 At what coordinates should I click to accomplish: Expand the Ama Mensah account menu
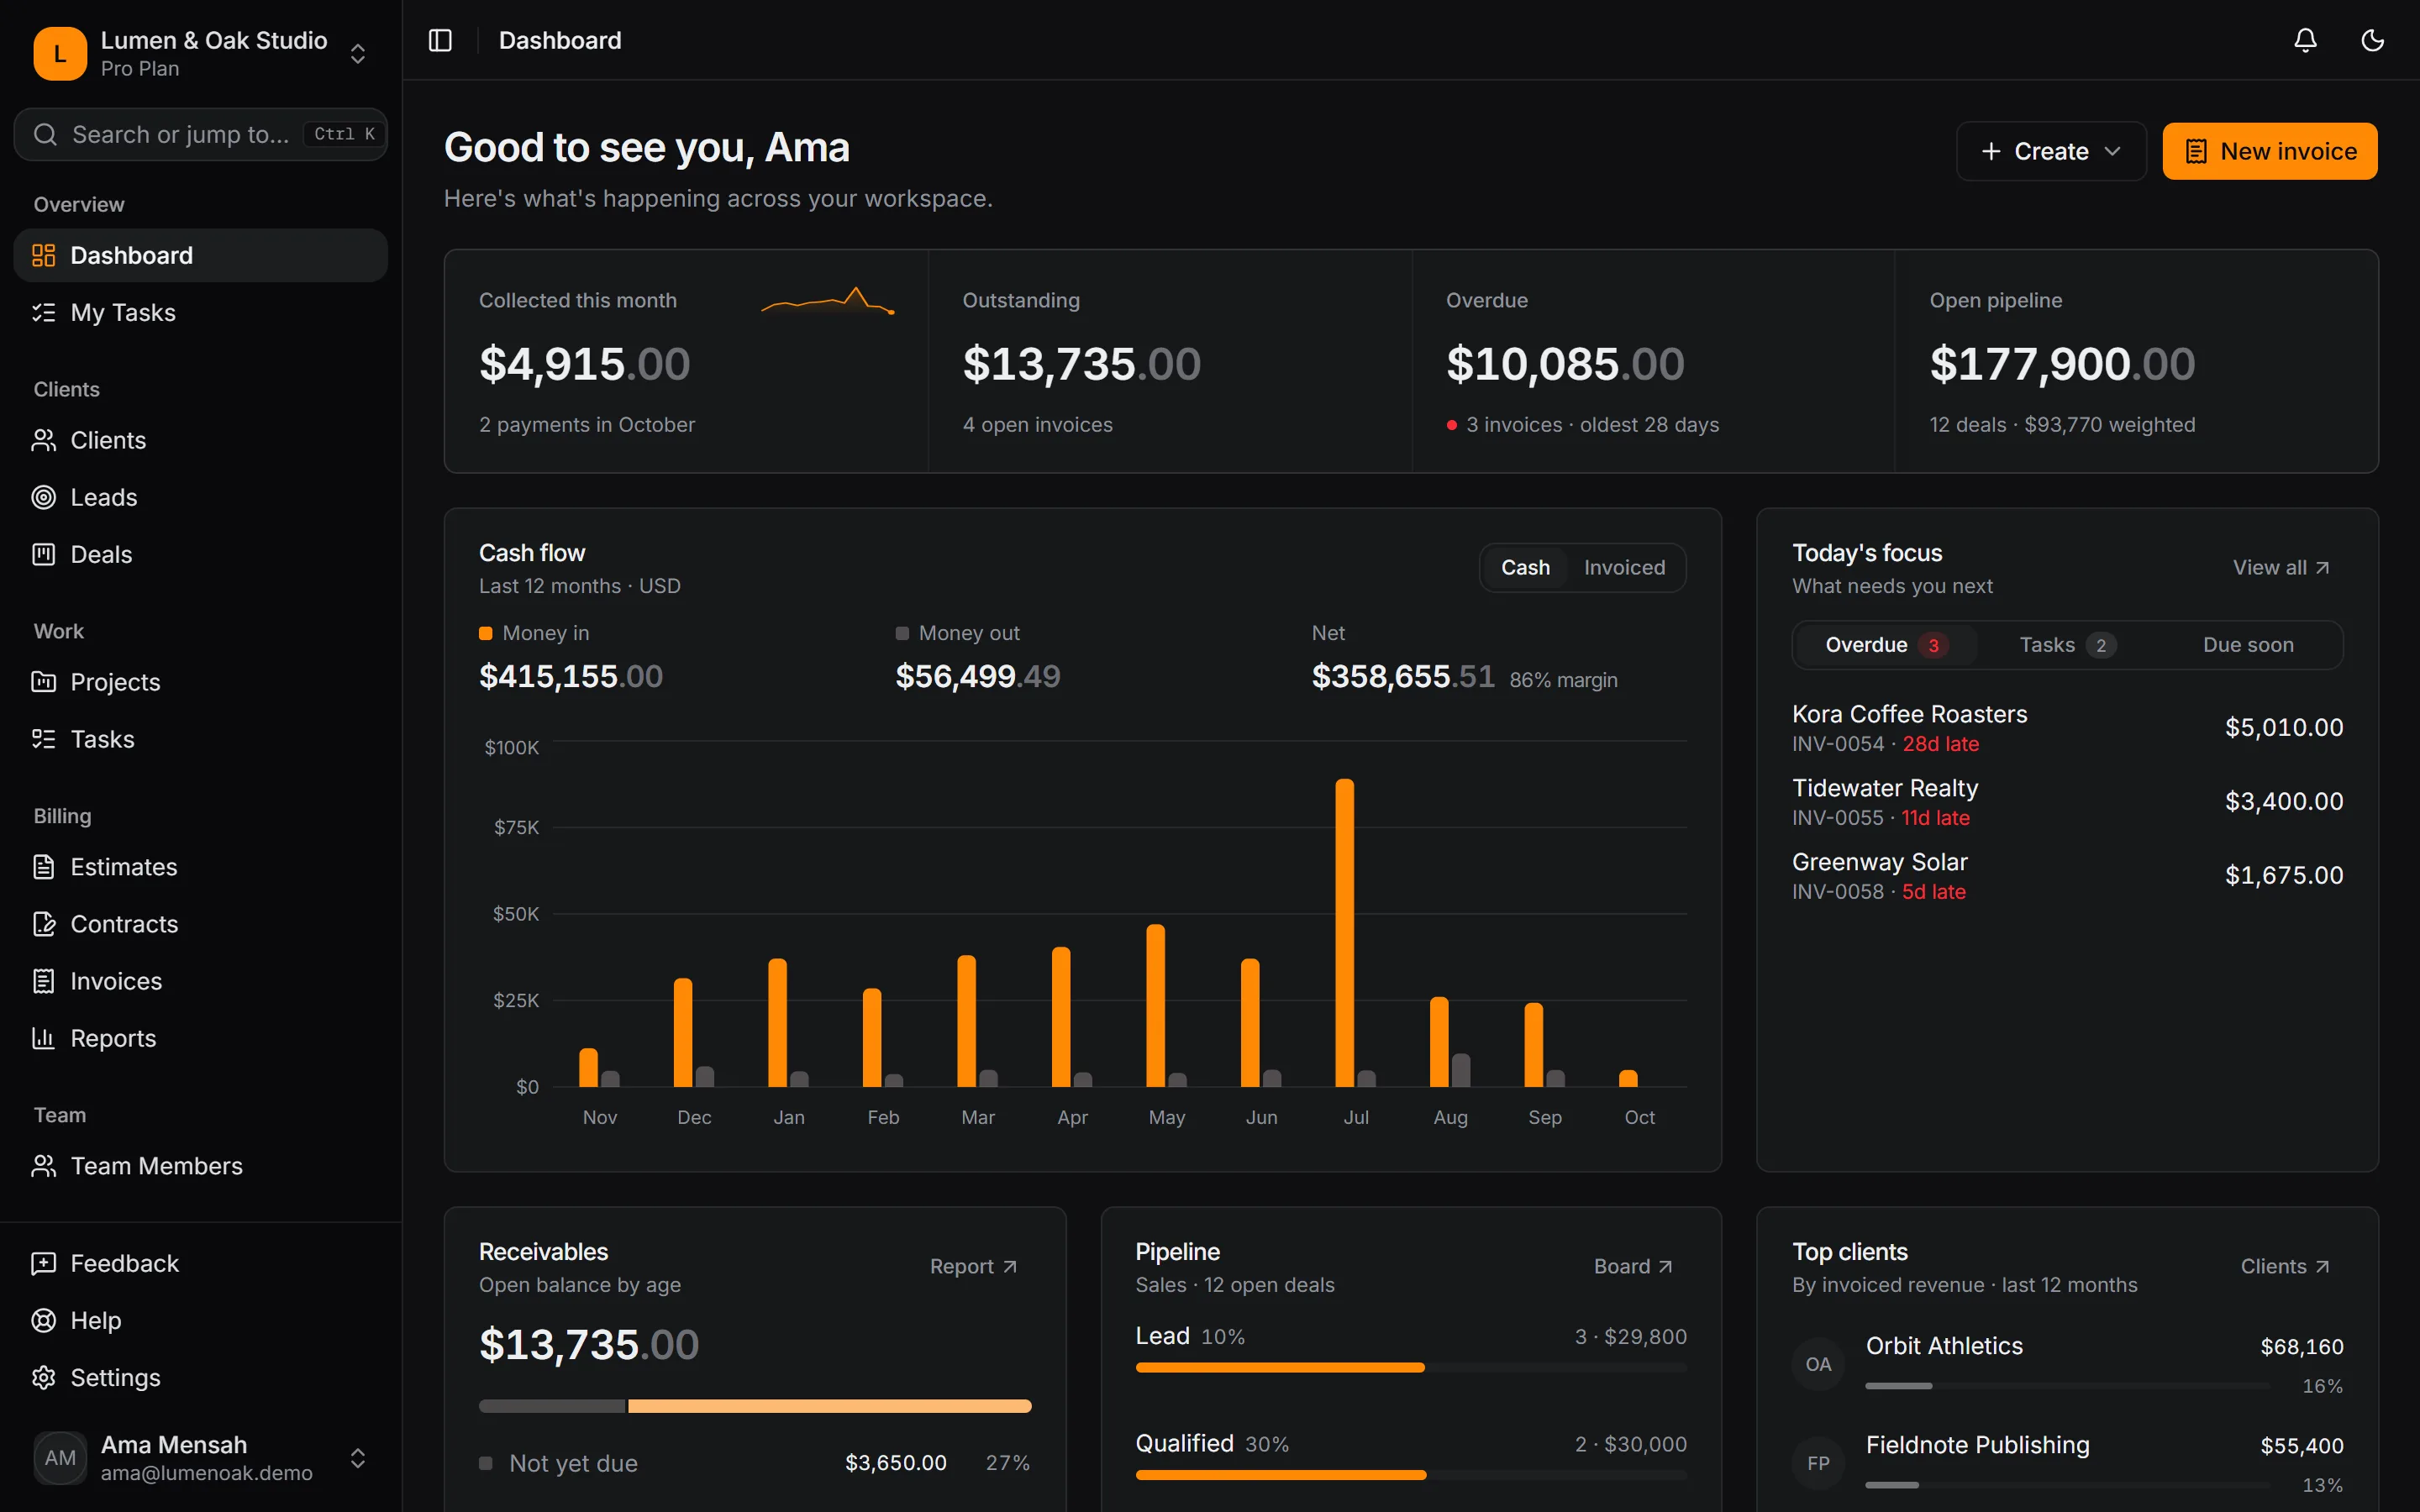coord(358,1458)
